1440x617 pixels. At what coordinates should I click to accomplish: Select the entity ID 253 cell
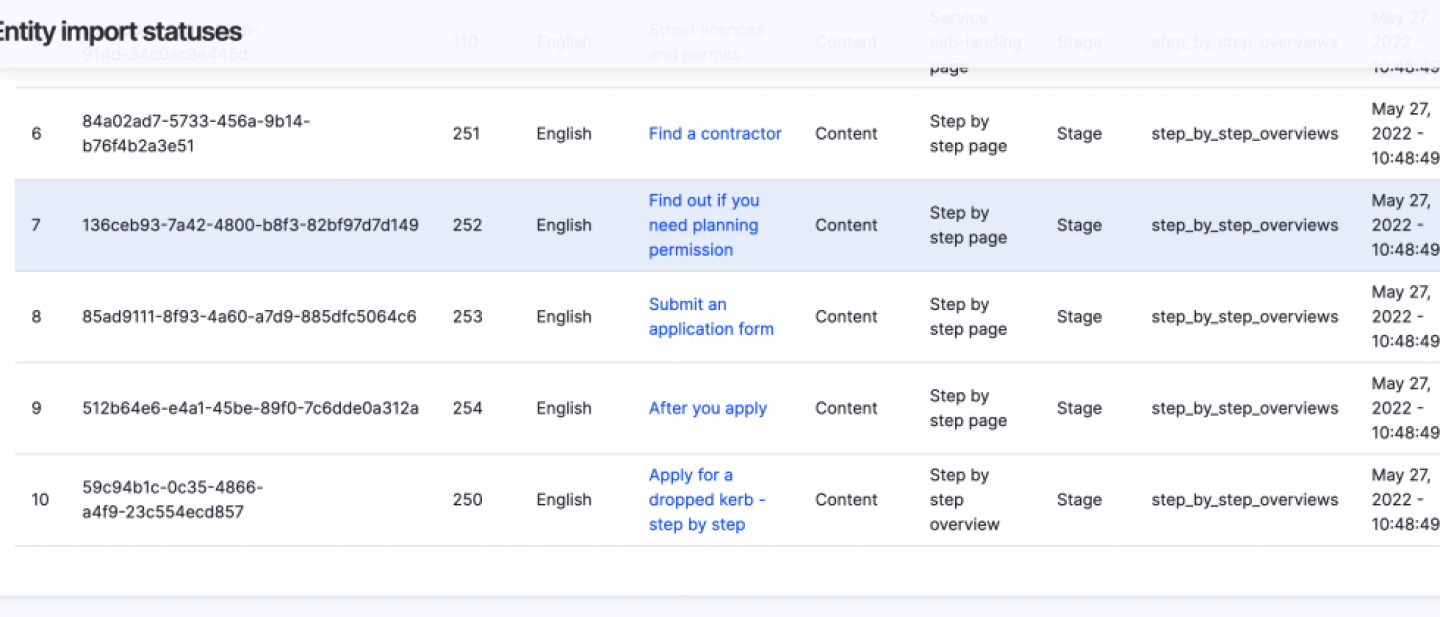pyautogui.click(x=467, y=317)
